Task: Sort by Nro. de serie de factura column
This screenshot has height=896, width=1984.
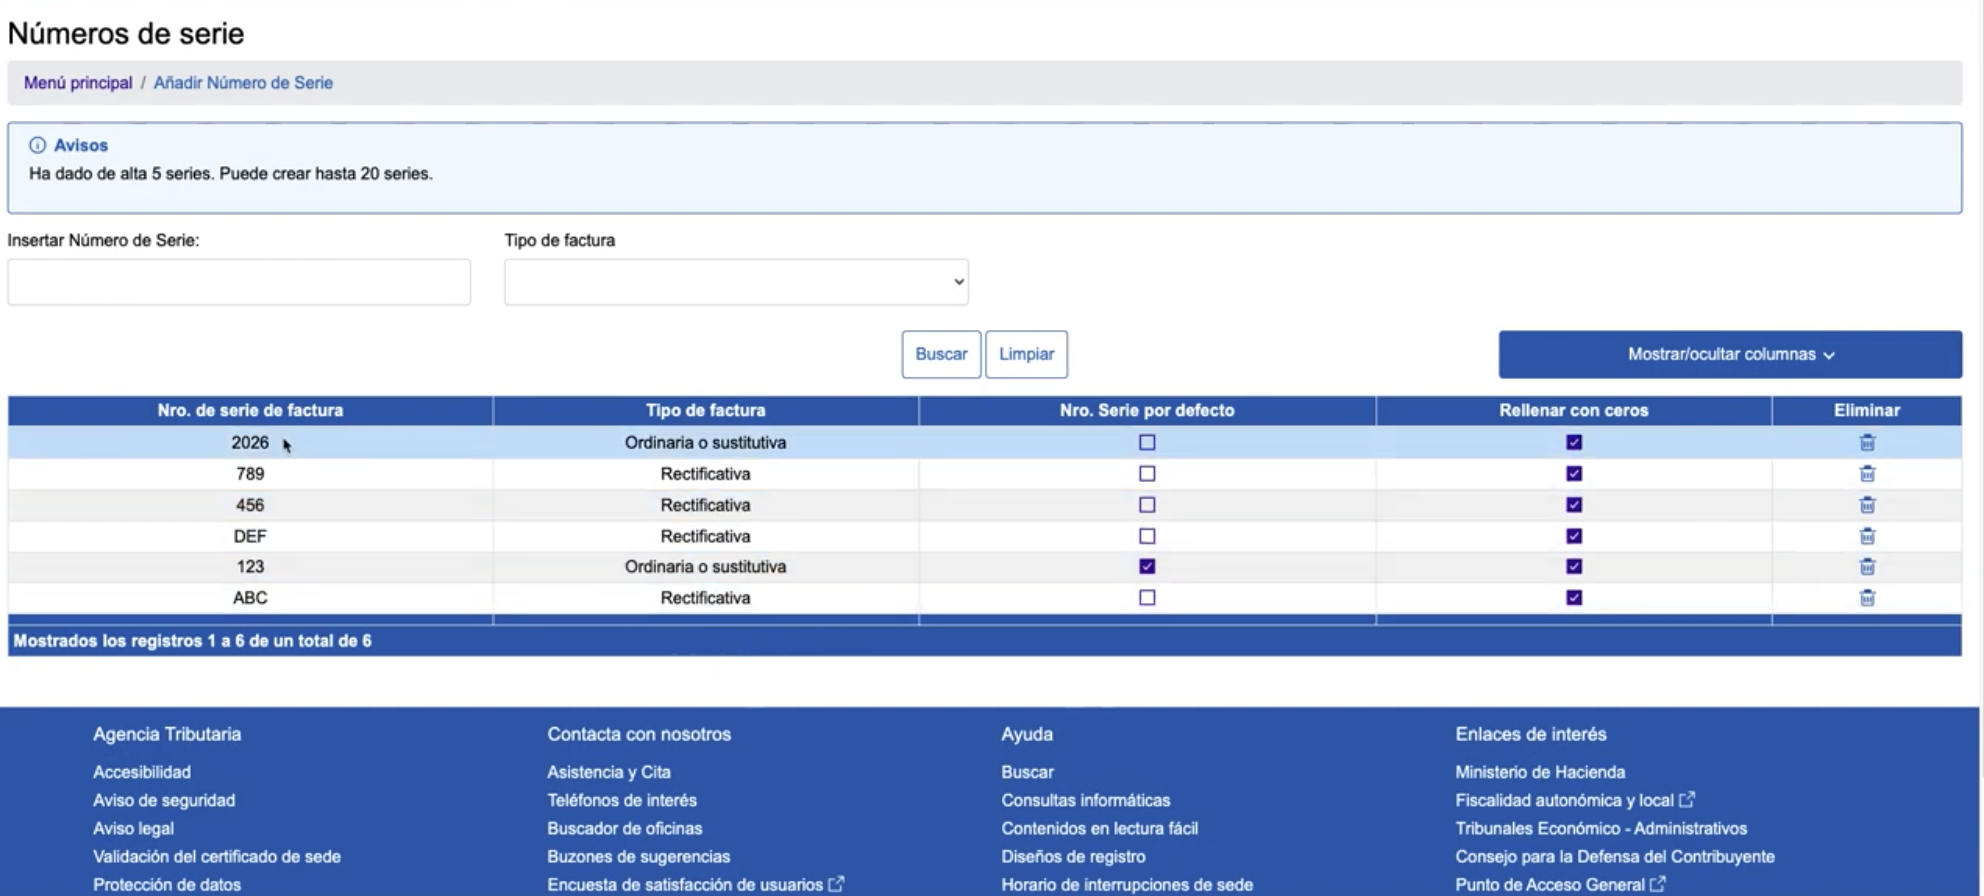Action: [250, 411]
